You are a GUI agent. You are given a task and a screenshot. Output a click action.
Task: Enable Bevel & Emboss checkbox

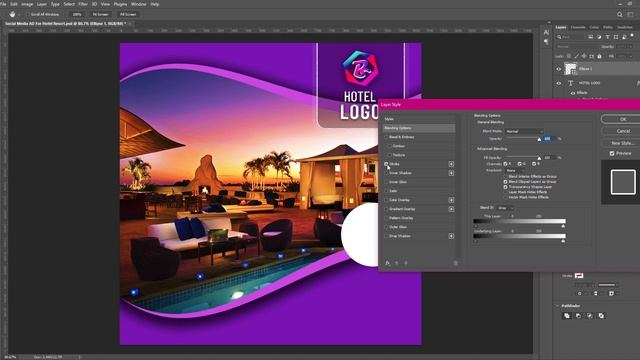[x=386, y=137]
